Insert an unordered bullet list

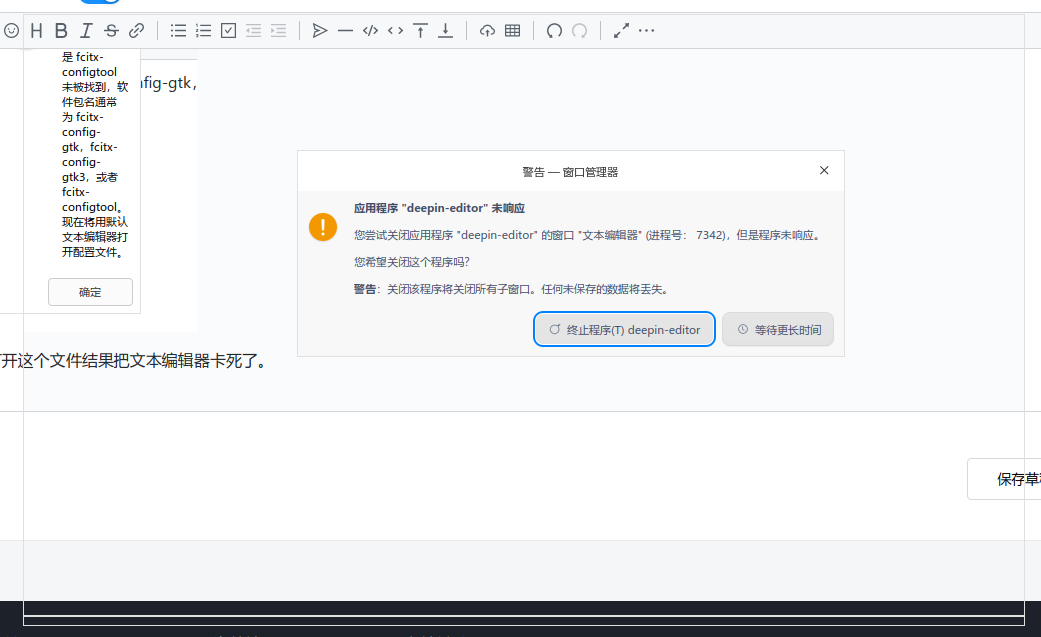178,31
